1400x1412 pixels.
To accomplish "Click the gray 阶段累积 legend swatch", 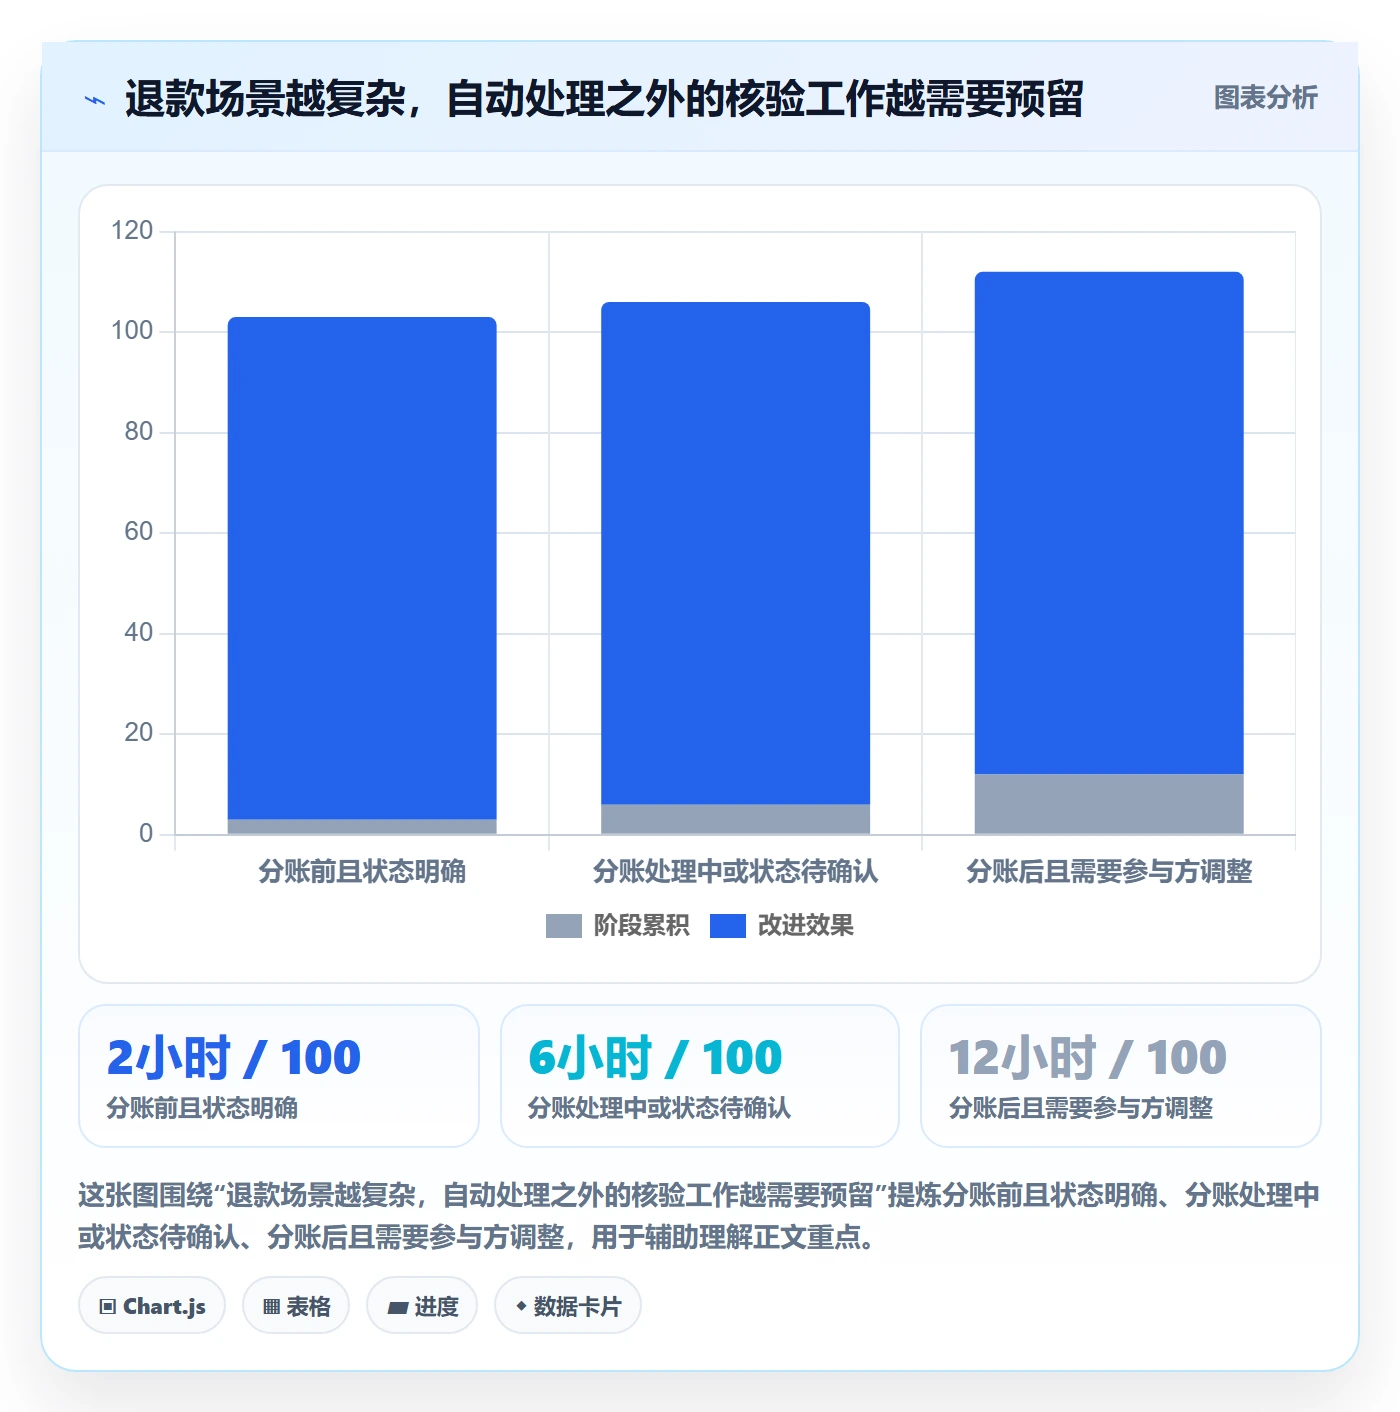I will click(563, 926).
